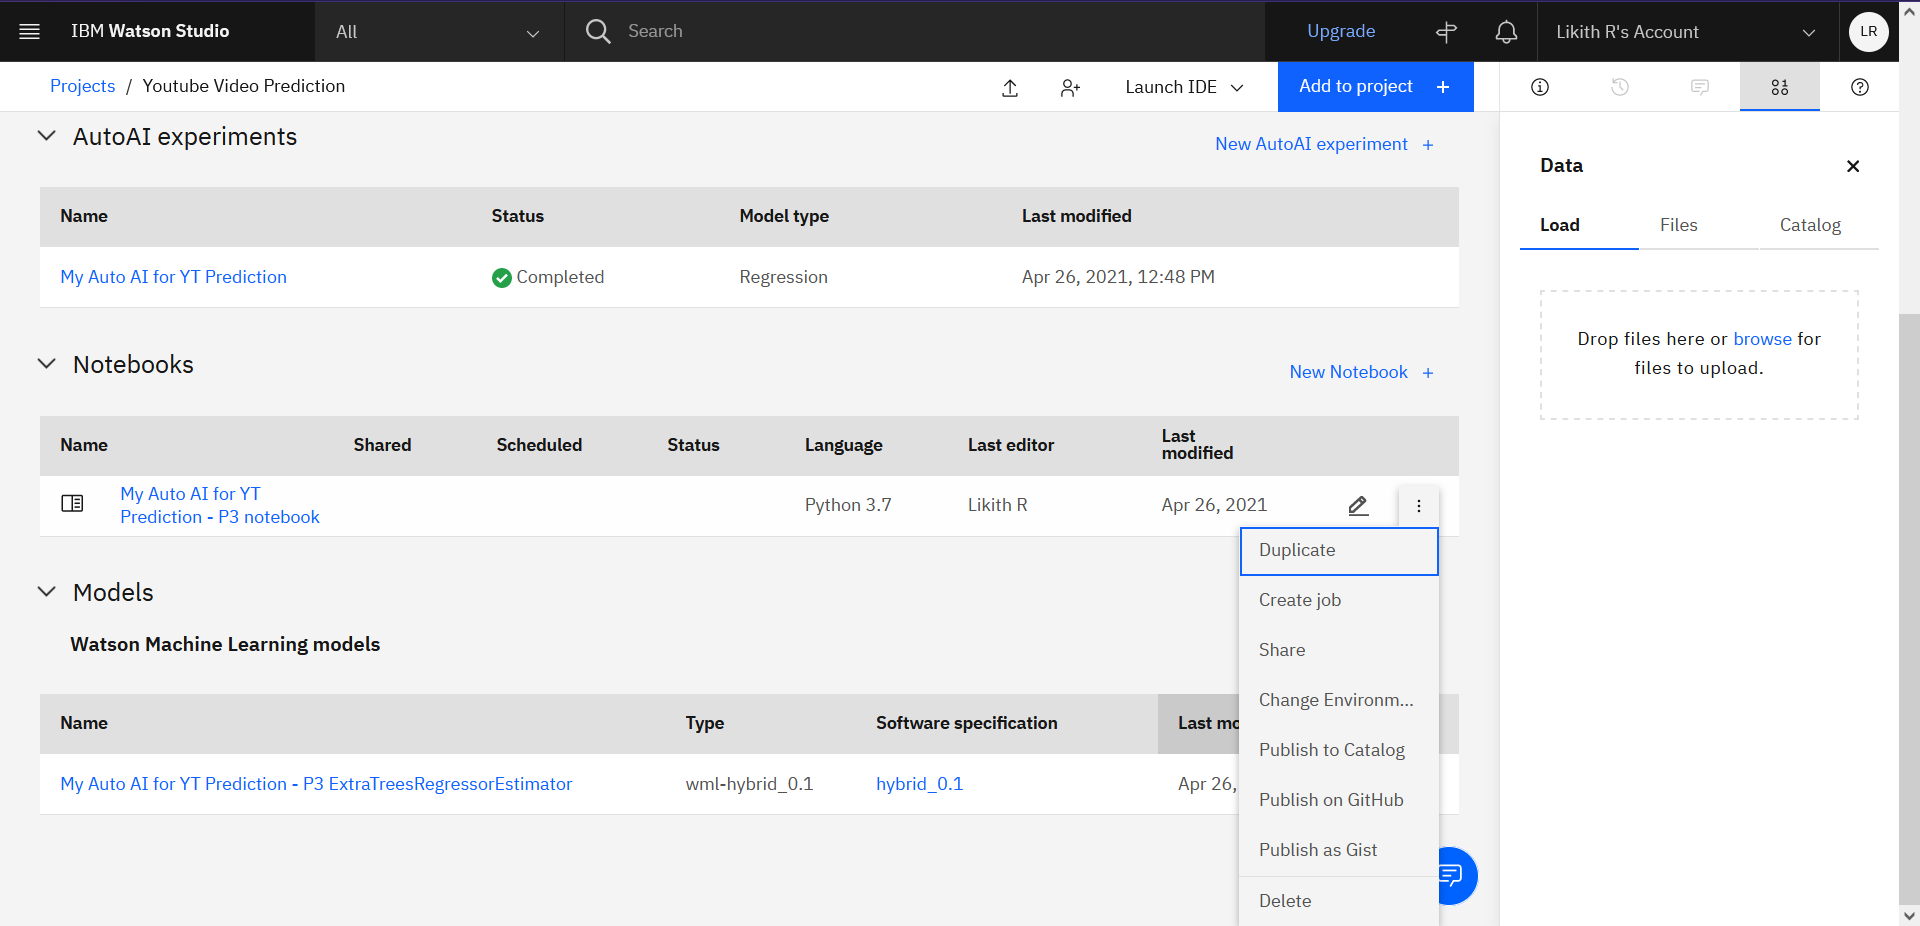Click the search magnifier icon

[x=598, y=31]
